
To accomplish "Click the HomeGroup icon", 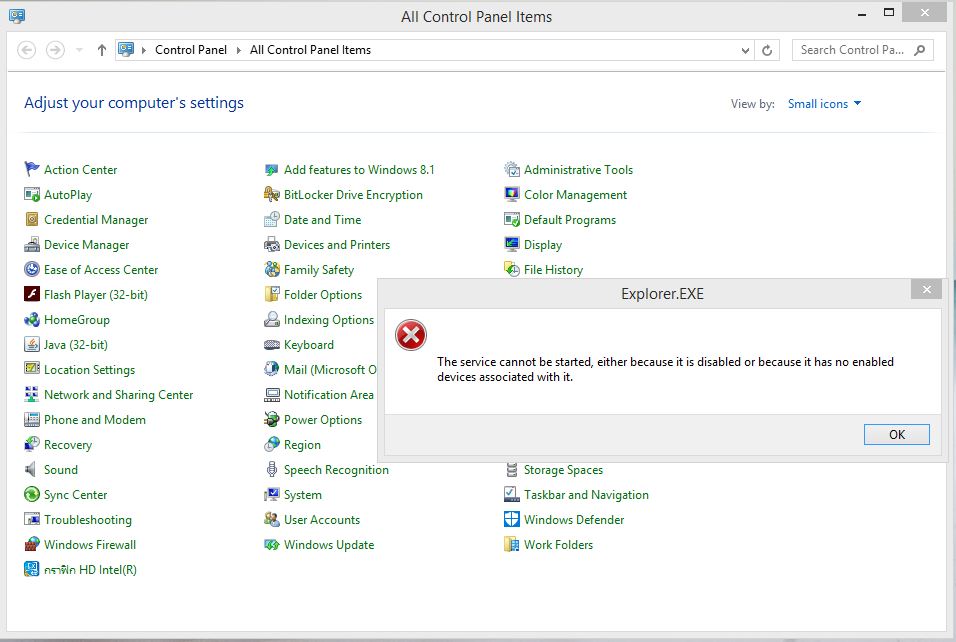I will (x=32, y=319).
